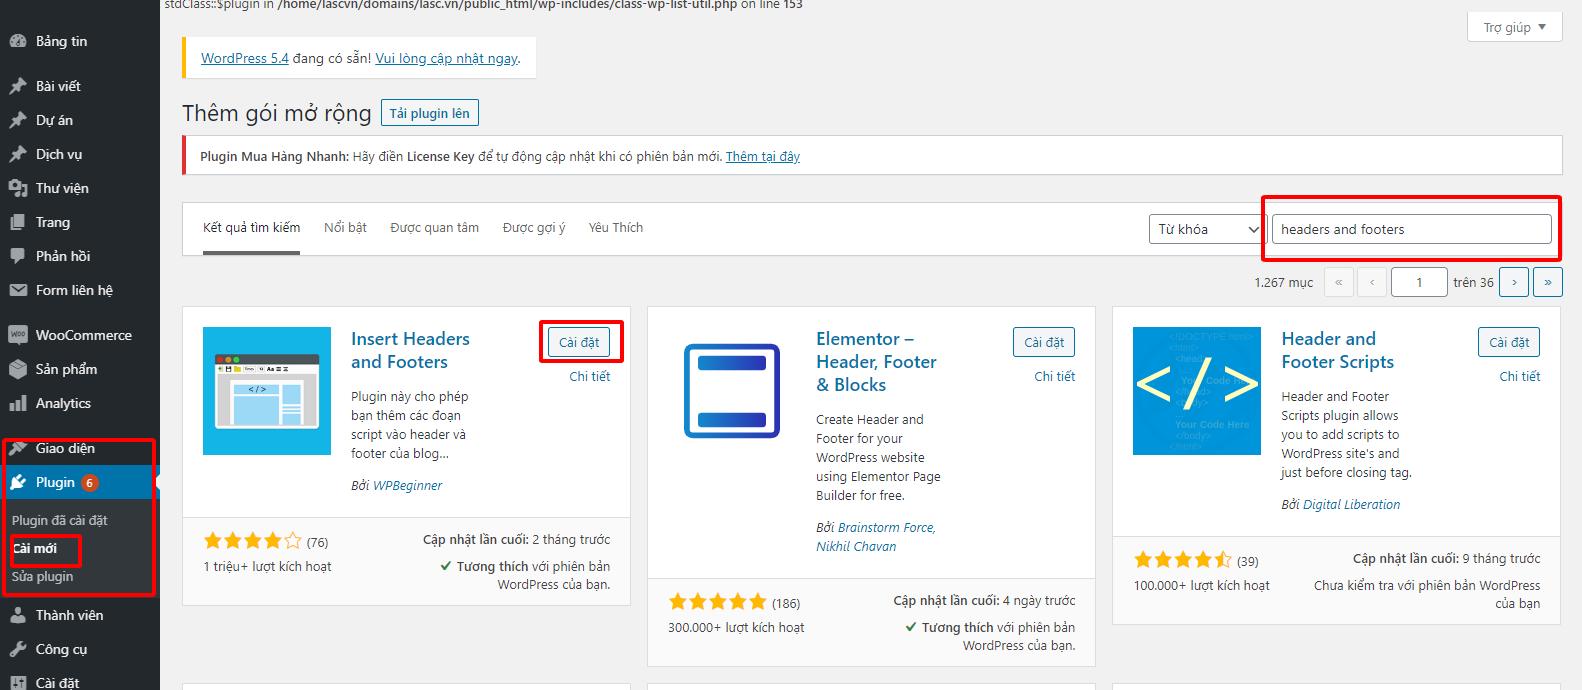Click the Analytics bar chart icon
This screenshot has height=690, width=1582.
(x=17, y=403)
